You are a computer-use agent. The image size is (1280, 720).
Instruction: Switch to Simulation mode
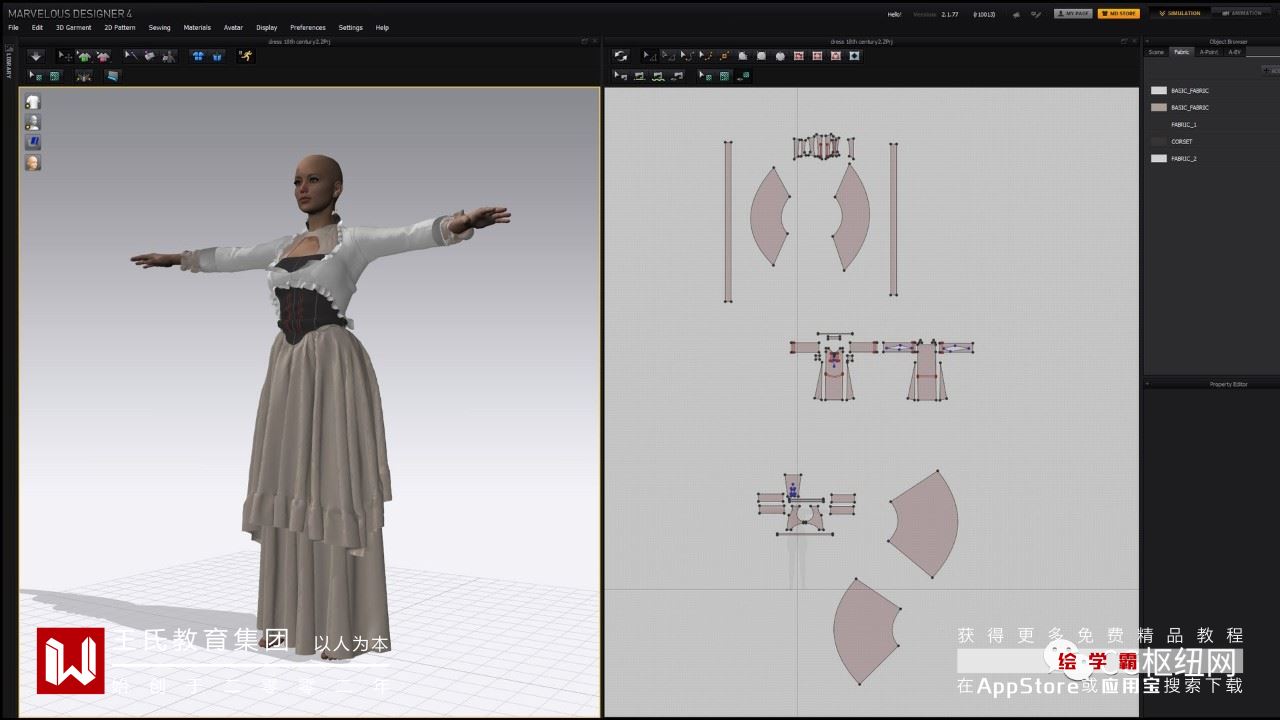click(x=1180, y=14)
